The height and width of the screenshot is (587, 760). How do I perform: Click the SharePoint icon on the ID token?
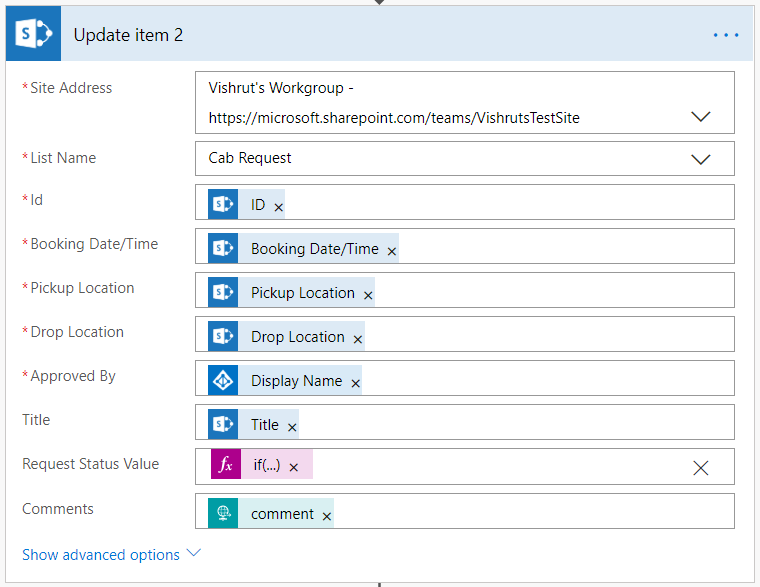[223, 204]
